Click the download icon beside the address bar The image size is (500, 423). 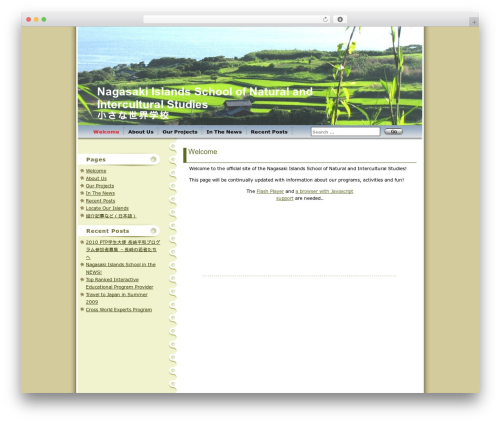tap(340, 19)
